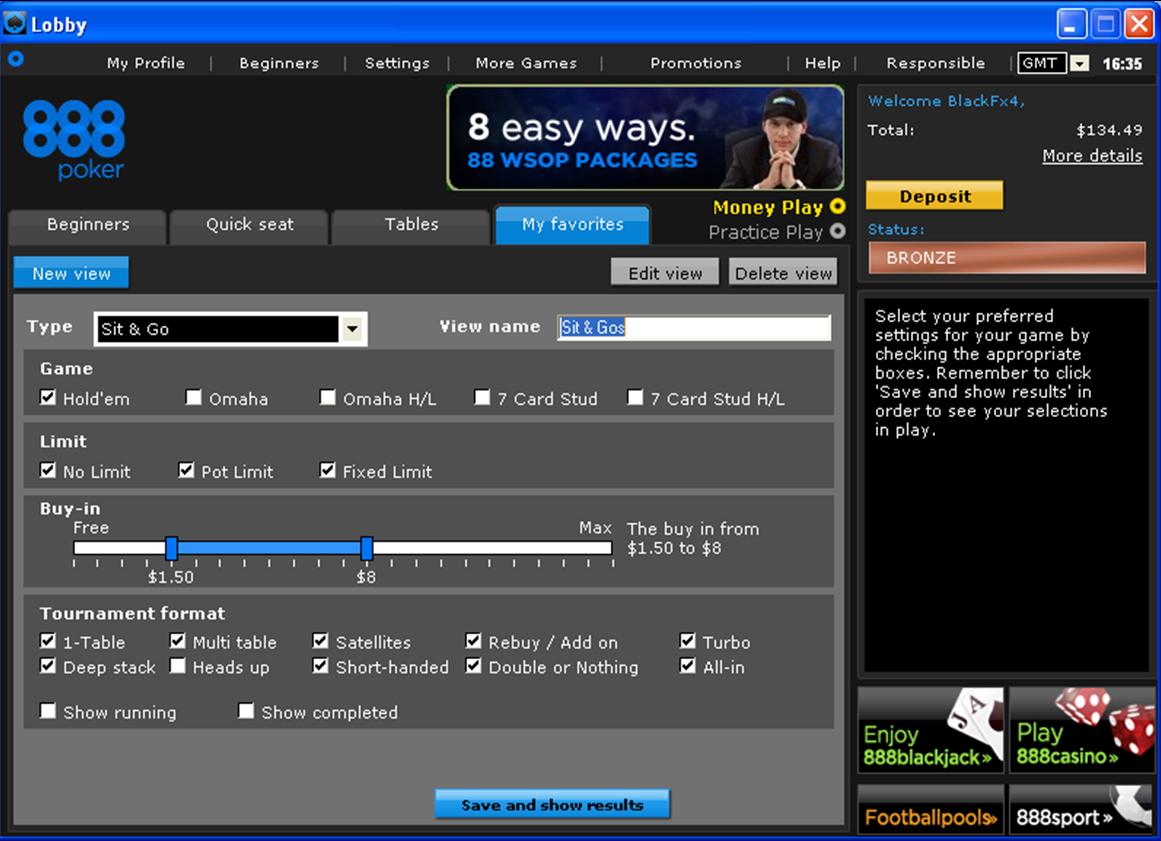Image resolution: width=1161 pixels, height=841 pixels.
Task: Open the Help menu
Action: coord(823,63)
